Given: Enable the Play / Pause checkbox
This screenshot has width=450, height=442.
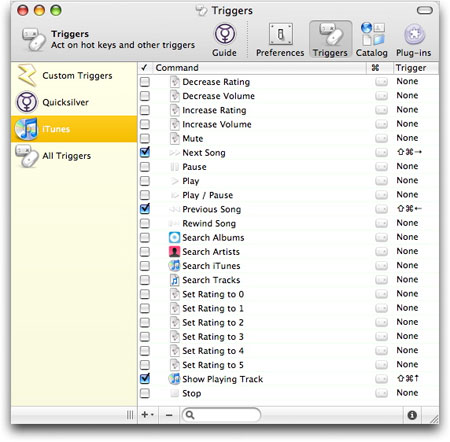Looking at the screenshot, I should (x=145, y=195).
